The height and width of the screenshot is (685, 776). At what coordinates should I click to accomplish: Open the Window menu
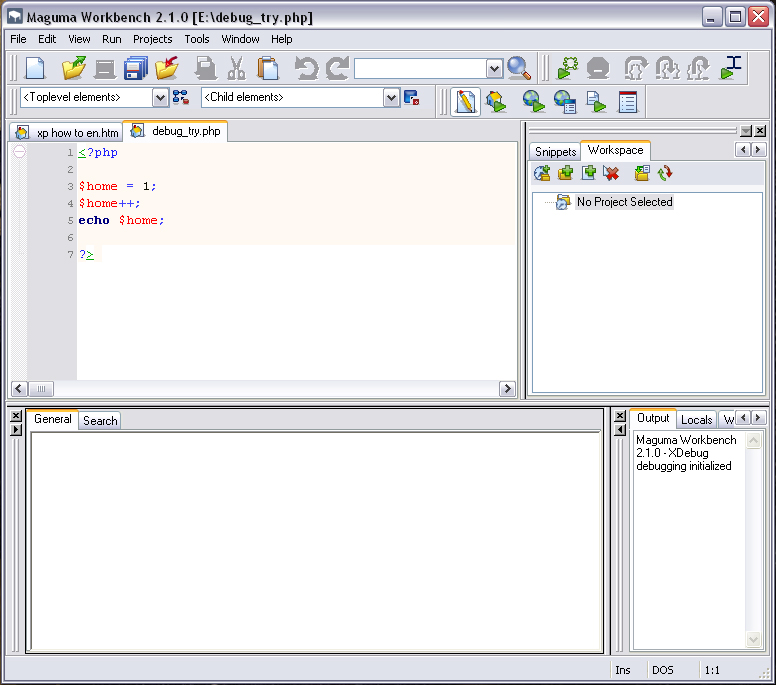pyautogui.click(x=240, y=39)
